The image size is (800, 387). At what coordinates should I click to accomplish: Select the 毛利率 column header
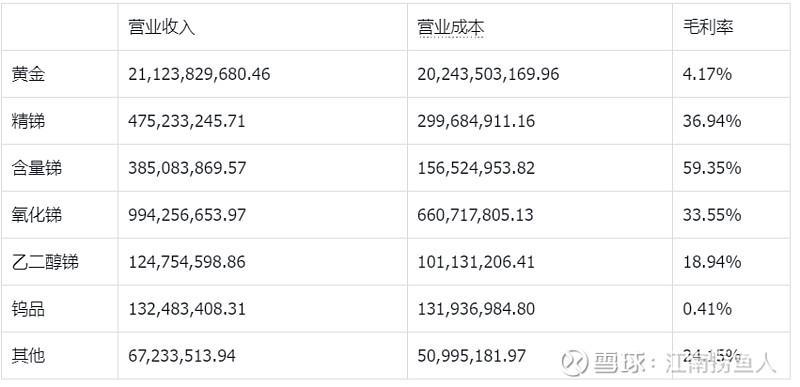point(708,28)
